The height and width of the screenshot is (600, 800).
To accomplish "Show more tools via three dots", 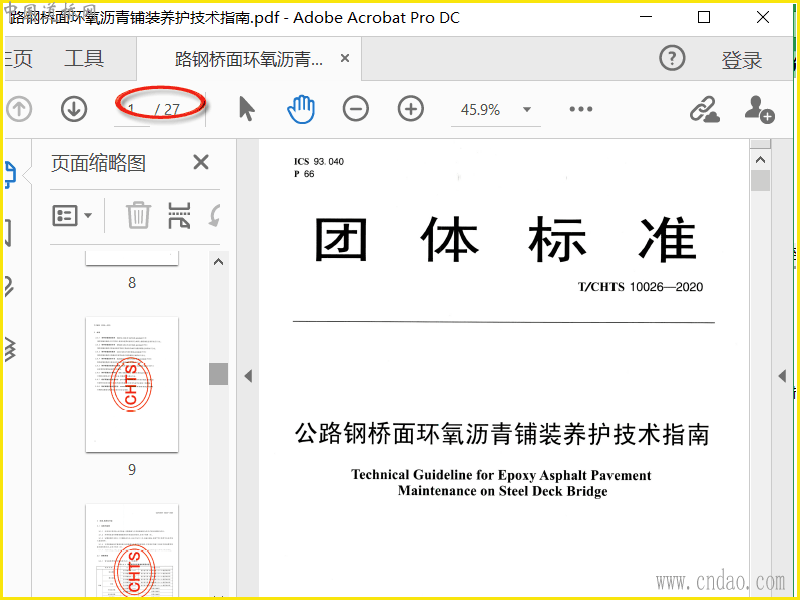I will coord(581,109).
